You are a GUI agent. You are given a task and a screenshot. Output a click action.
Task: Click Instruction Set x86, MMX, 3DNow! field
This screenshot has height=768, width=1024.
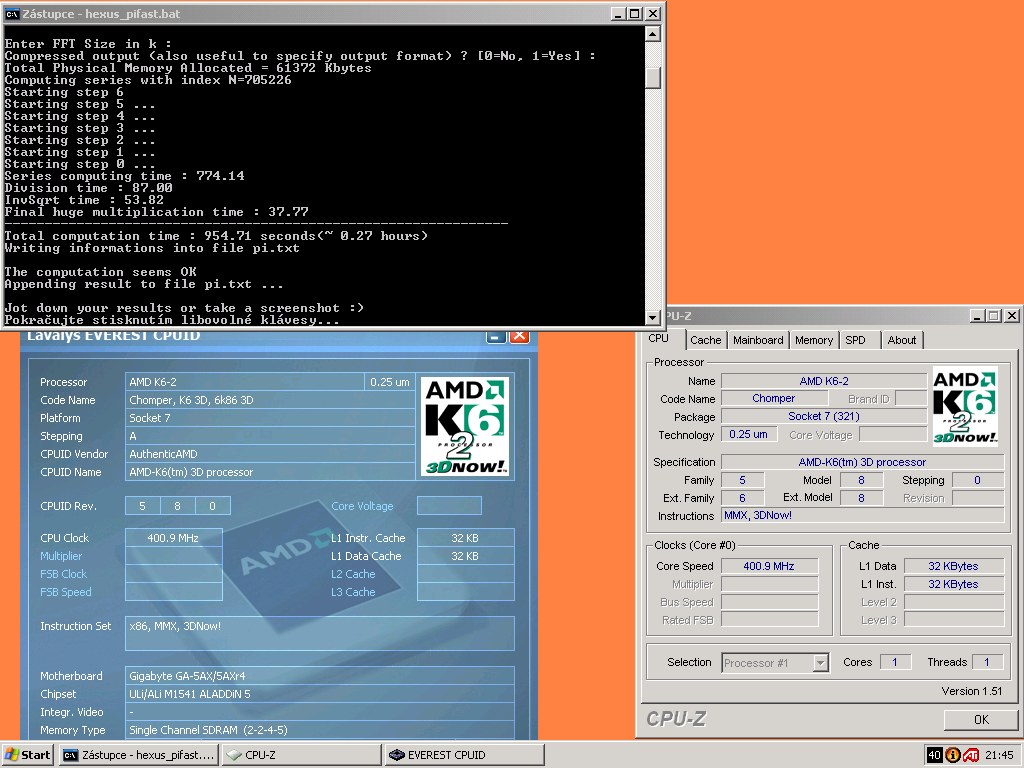[319, 633]
